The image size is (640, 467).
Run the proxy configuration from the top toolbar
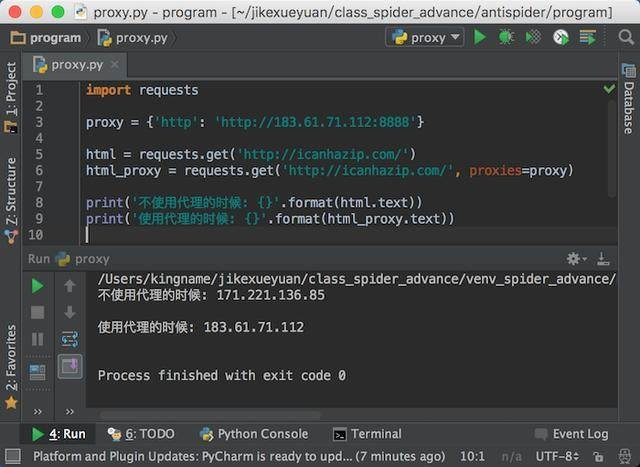pyautogui.click(x=480, y=37)
